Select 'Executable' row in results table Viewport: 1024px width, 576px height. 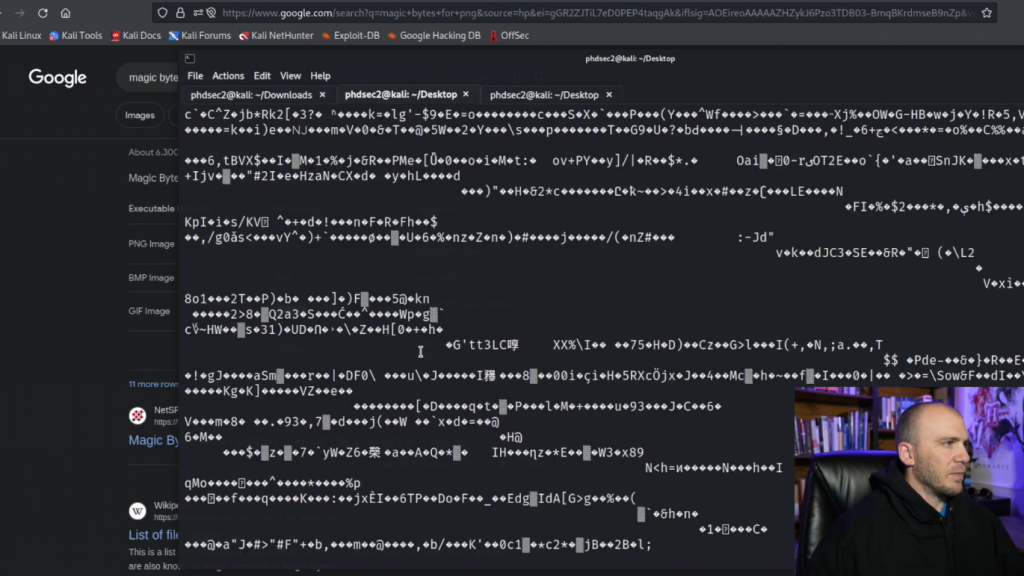153,209
